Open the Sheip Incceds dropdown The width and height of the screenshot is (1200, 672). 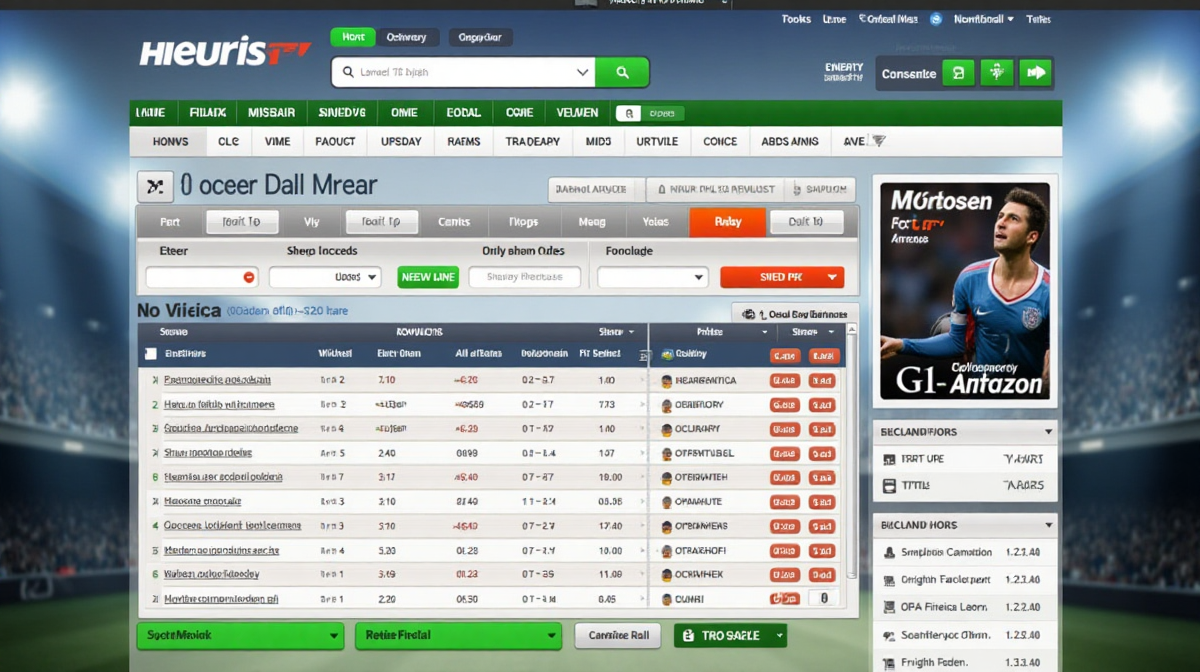[324, 277]
